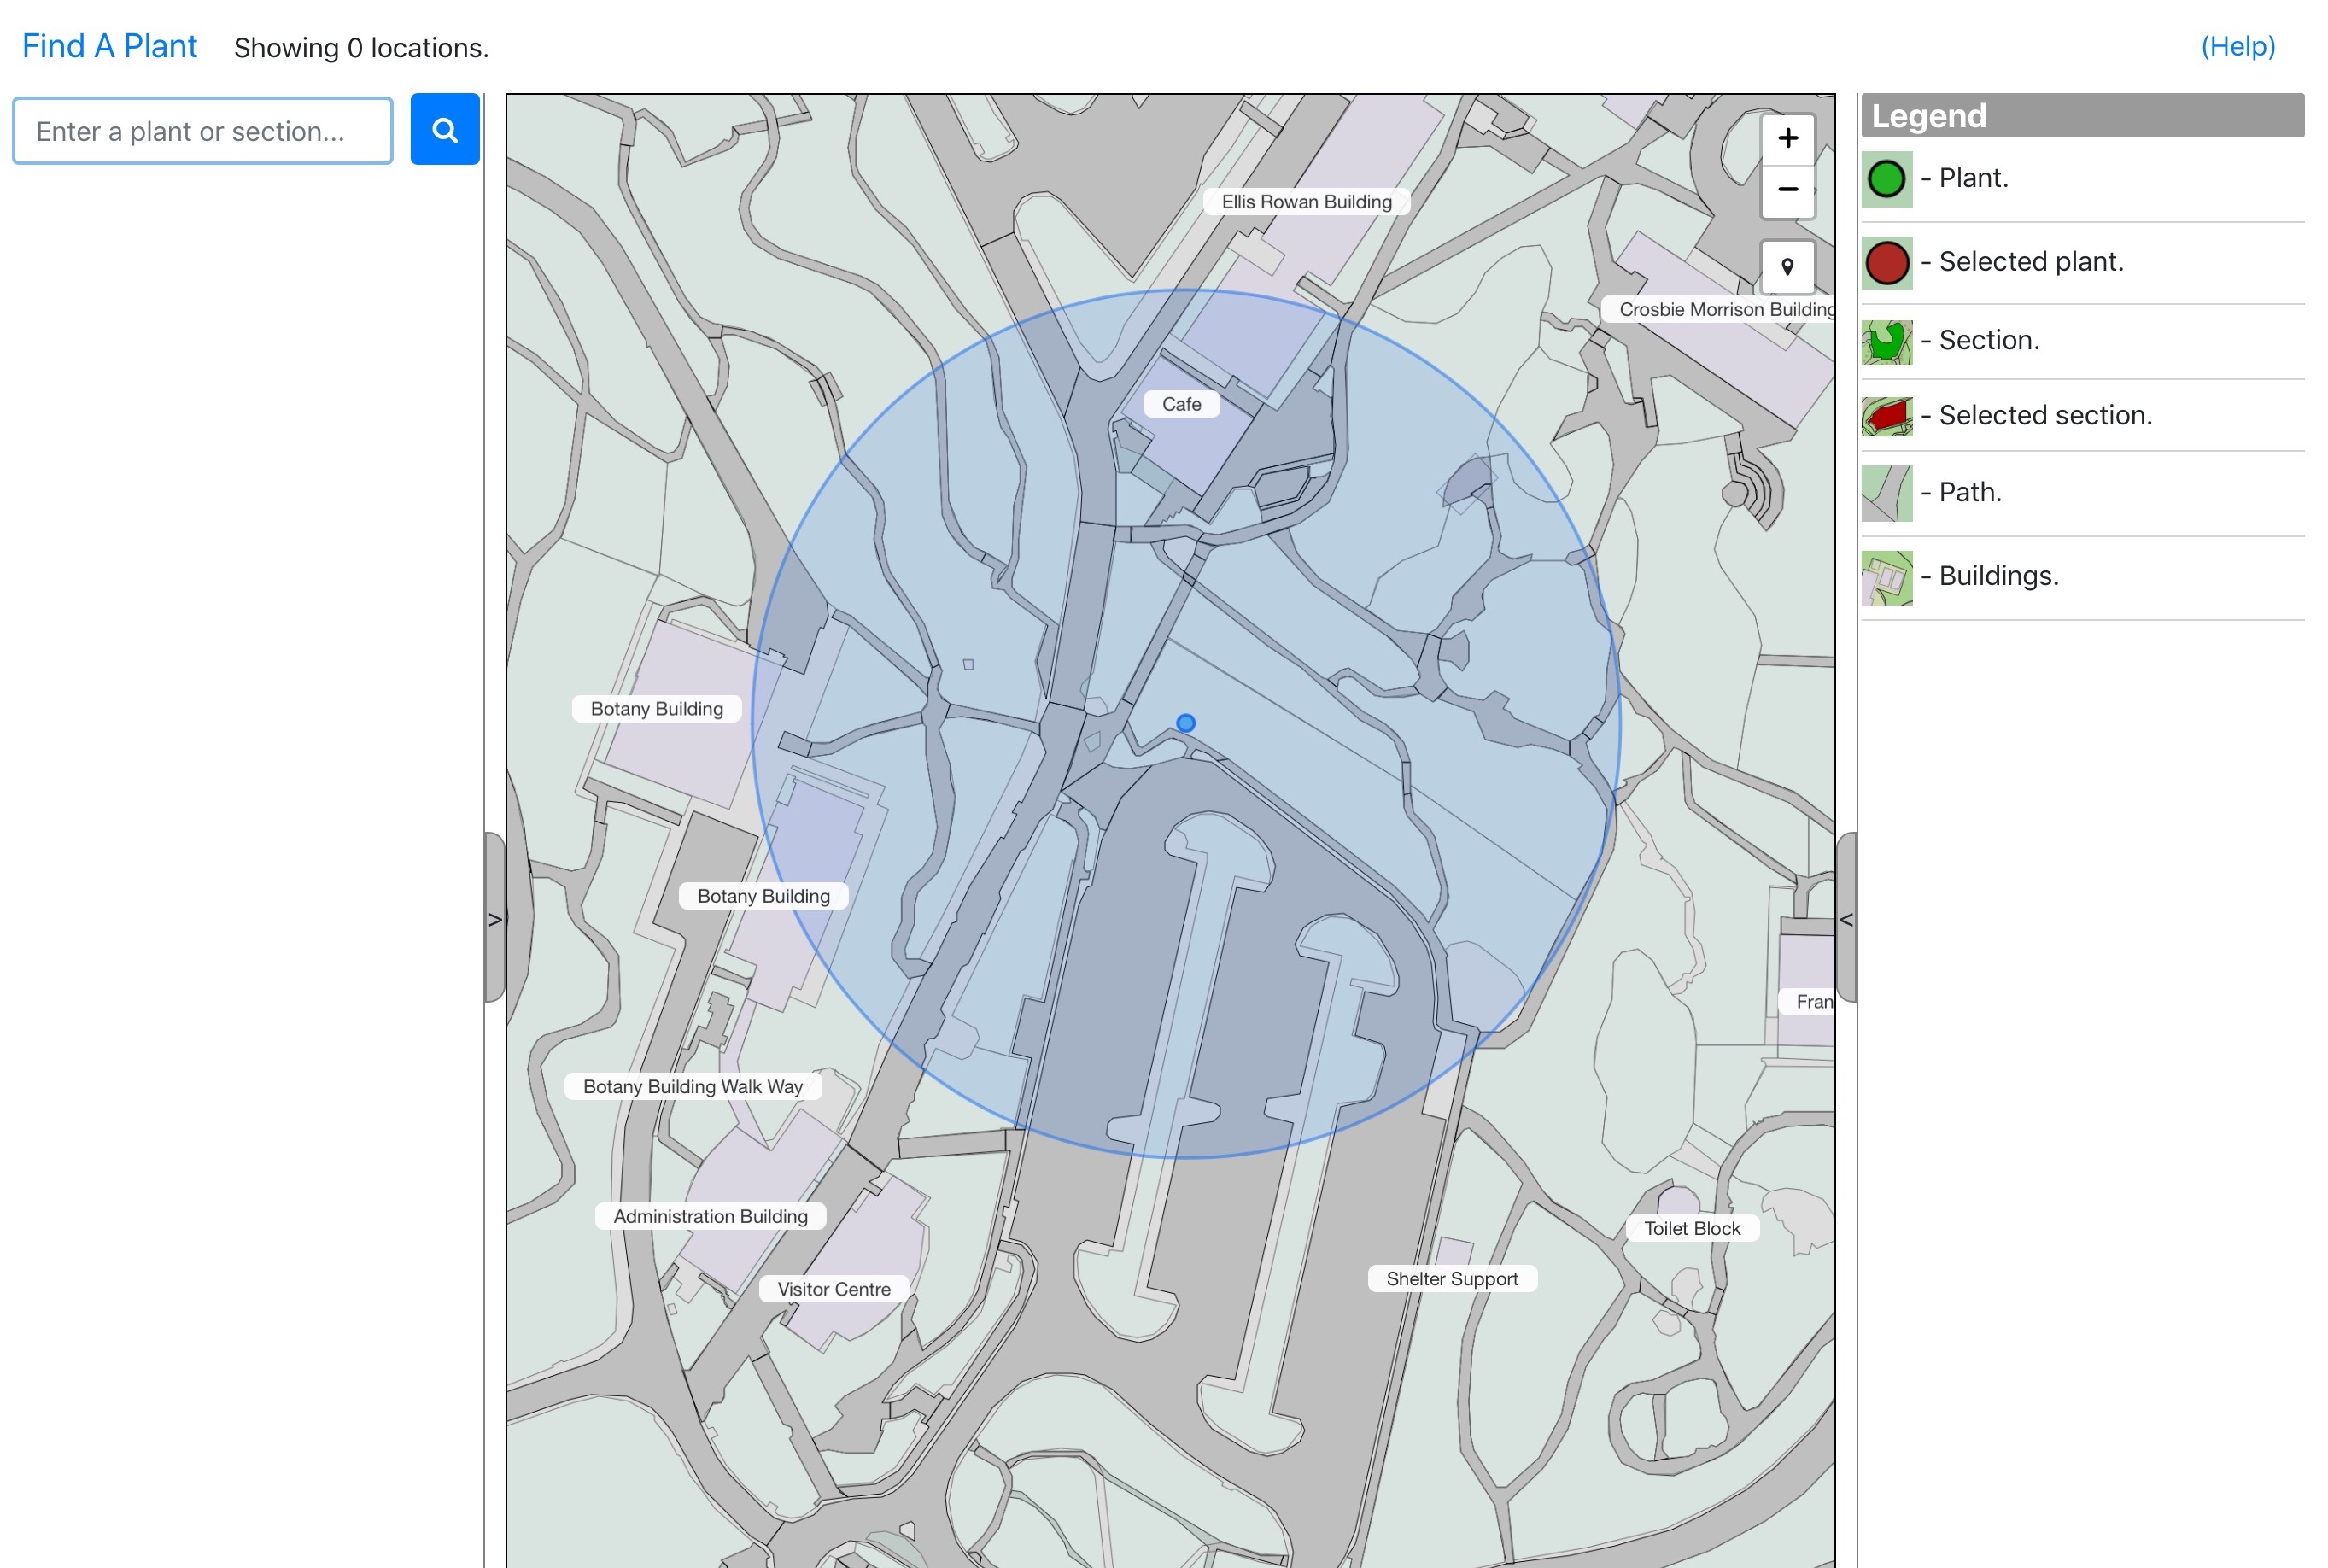Click the Selected section legend thumbnail
2328x1568 pixels.
1886,416
